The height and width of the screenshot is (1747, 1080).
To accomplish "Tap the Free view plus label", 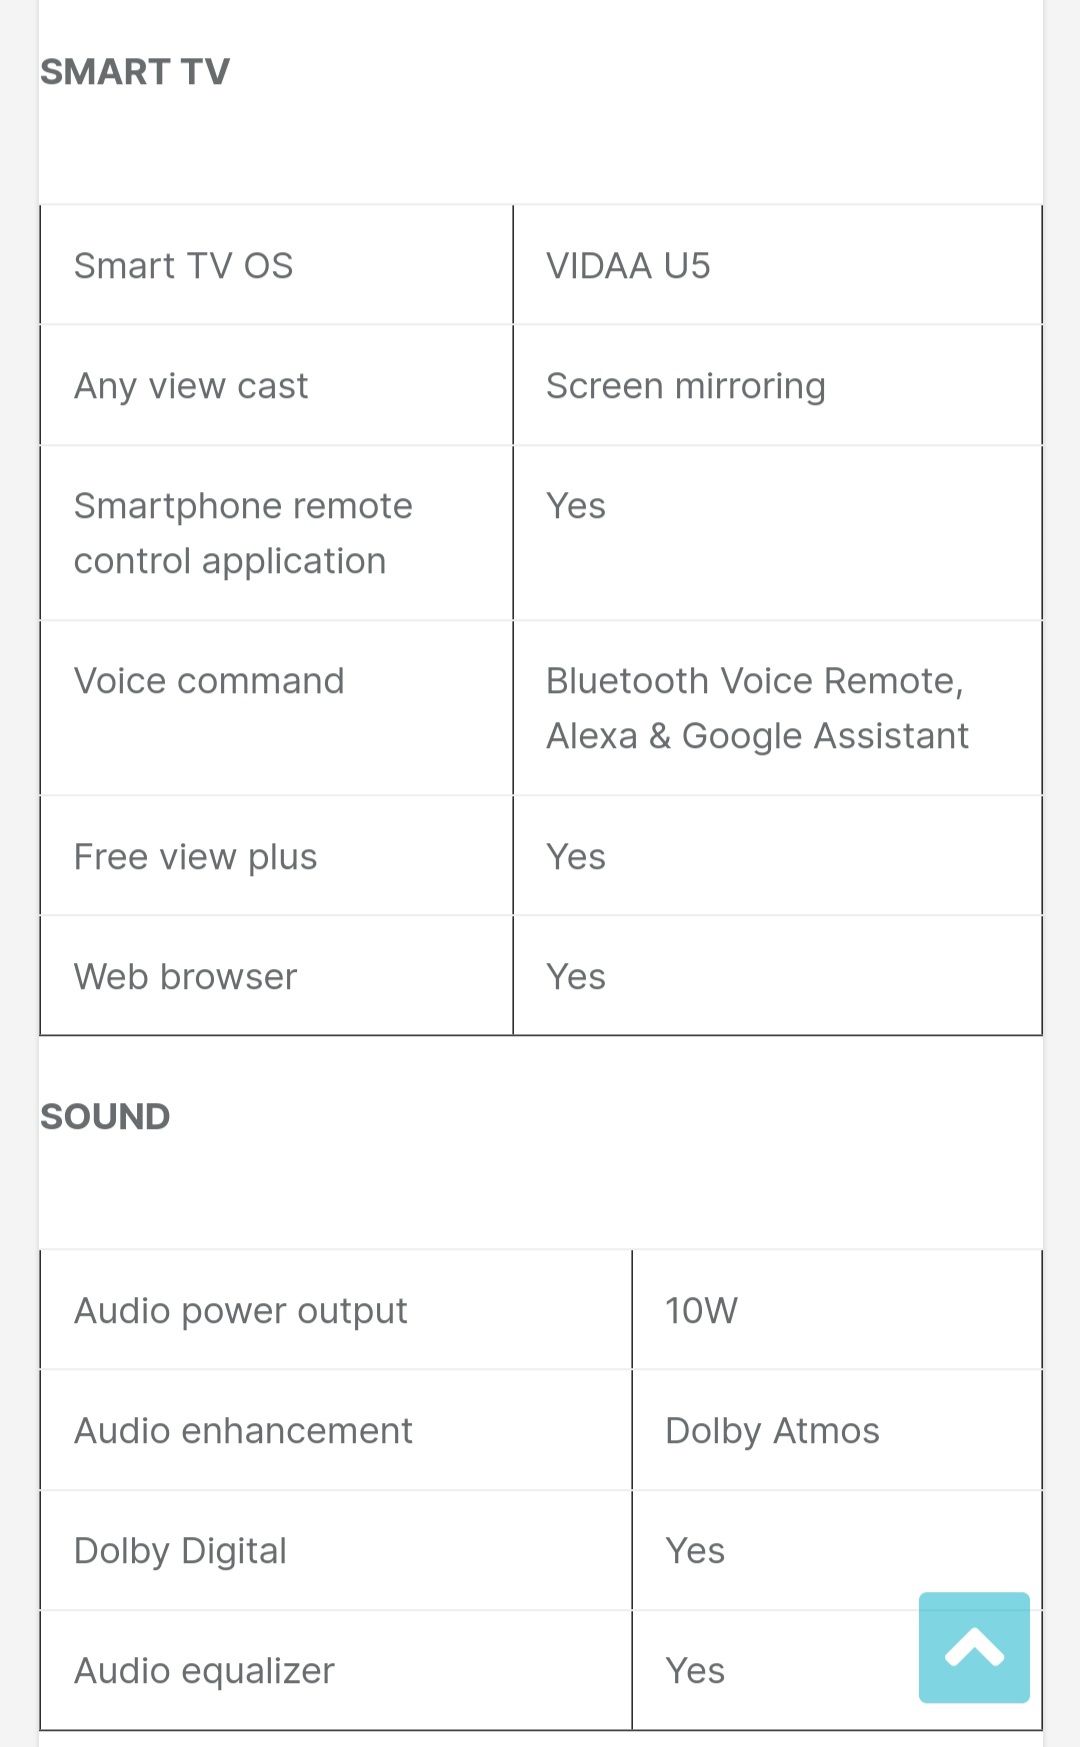I will pyautogui.click(x=196, y=857).
